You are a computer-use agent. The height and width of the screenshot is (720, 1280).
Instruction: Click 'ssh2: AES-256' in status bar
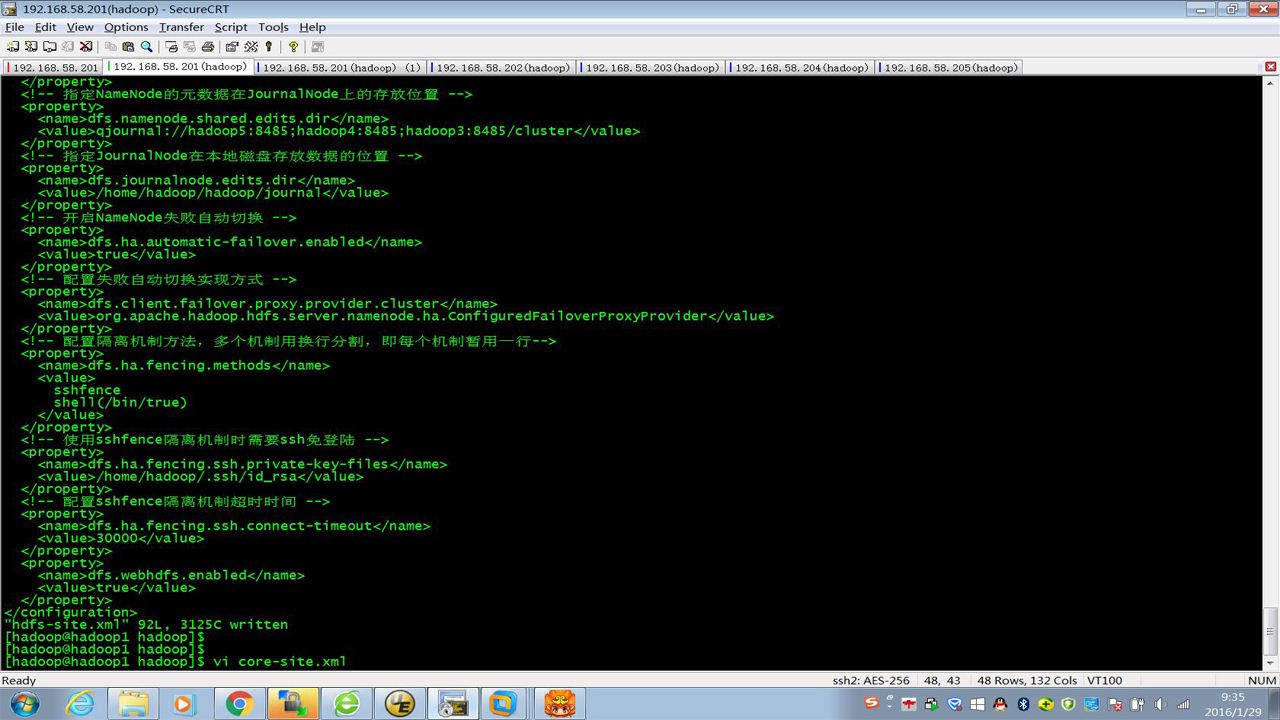871,681
